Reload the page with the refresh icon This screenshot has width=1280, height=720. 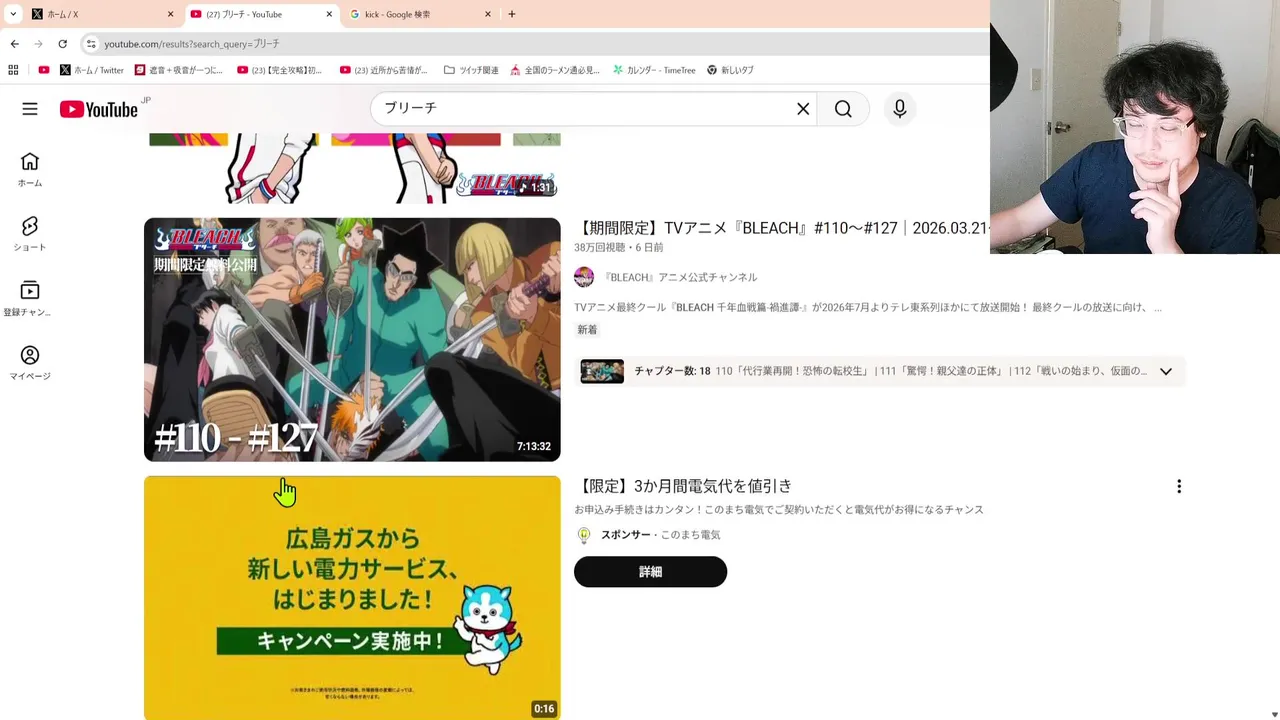(x=62, y=44)
